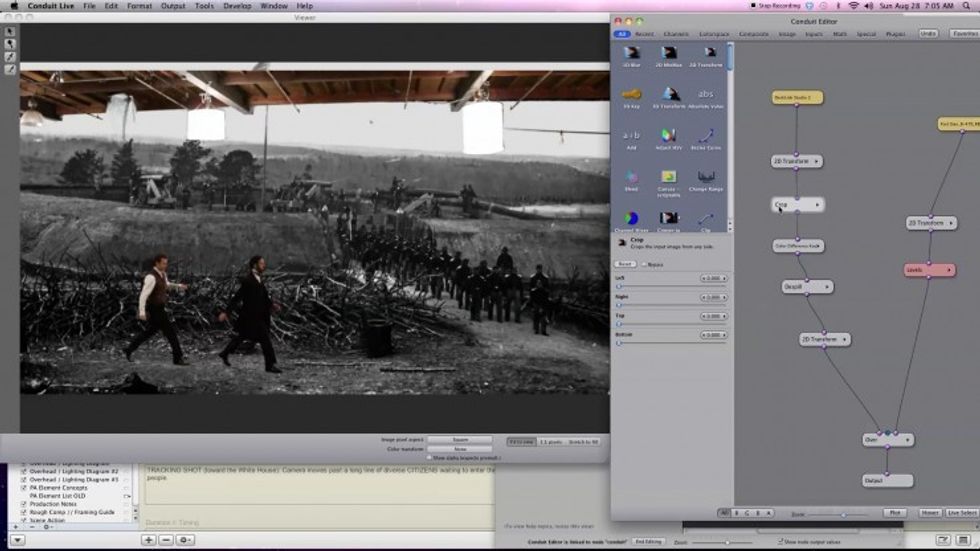
Task: Click the arrow tool in Viewer toolbar
Action: (10, 31)
